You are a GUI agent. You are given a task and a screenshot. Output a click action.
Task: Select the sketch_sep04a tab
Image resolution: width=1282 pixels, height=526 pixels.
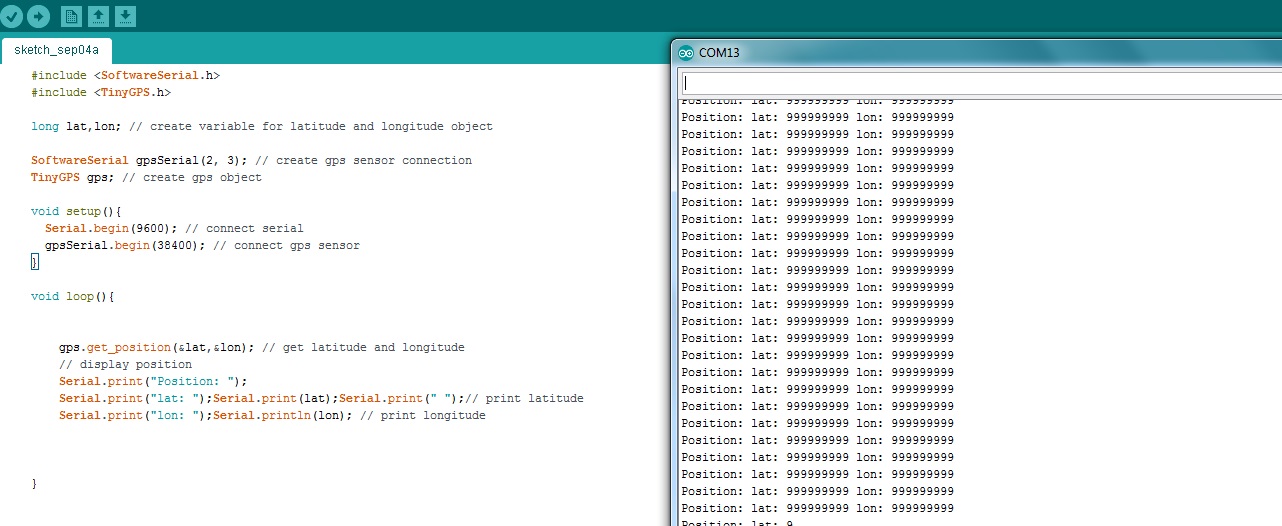point(56,50)
